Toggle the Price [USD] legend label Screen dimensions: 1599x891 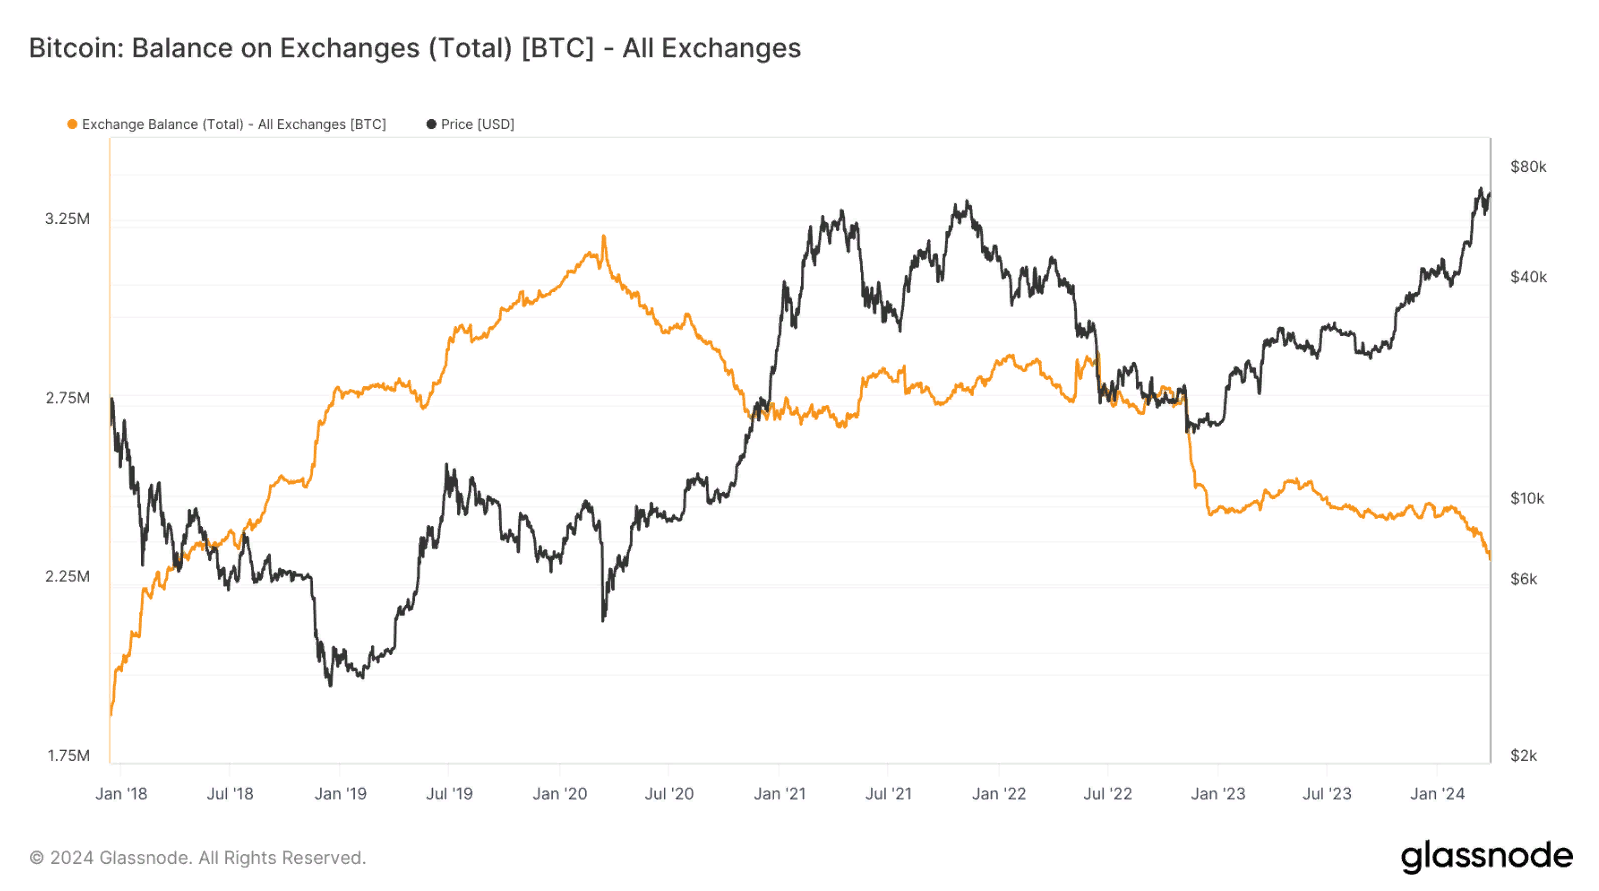coord(477,124)
